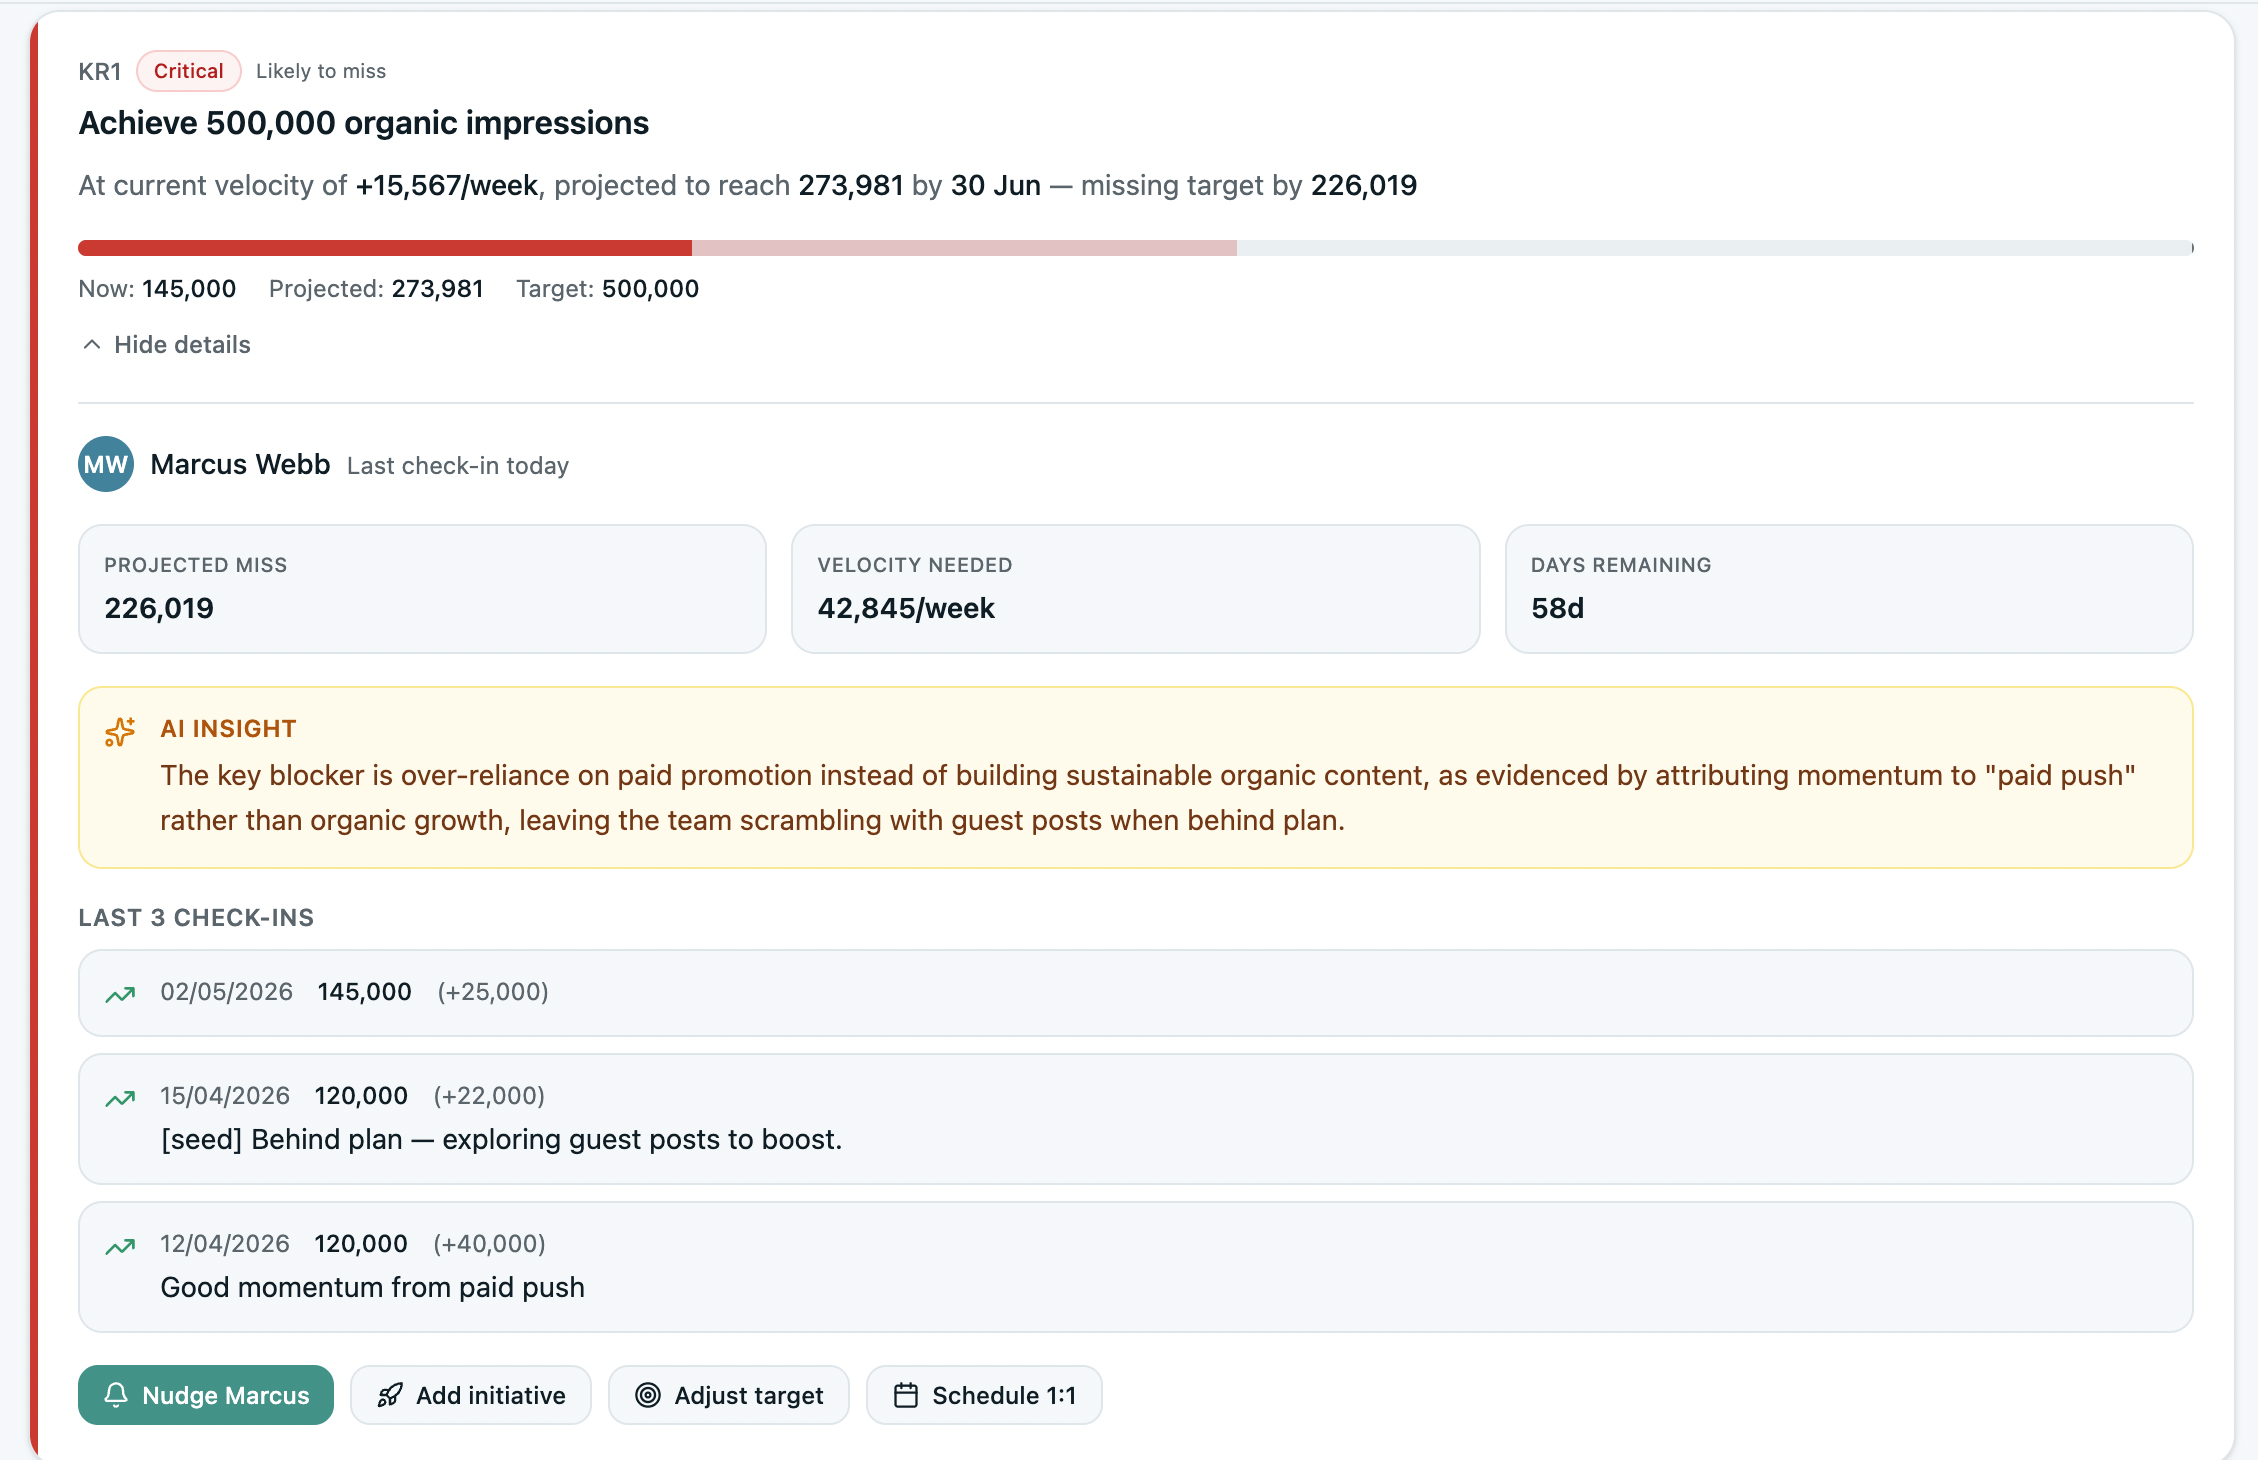This screenshot has height=1460, width=2258.
Task: Click the check-in dated 02/05/2026
Action: click(x=1136, y=993)
